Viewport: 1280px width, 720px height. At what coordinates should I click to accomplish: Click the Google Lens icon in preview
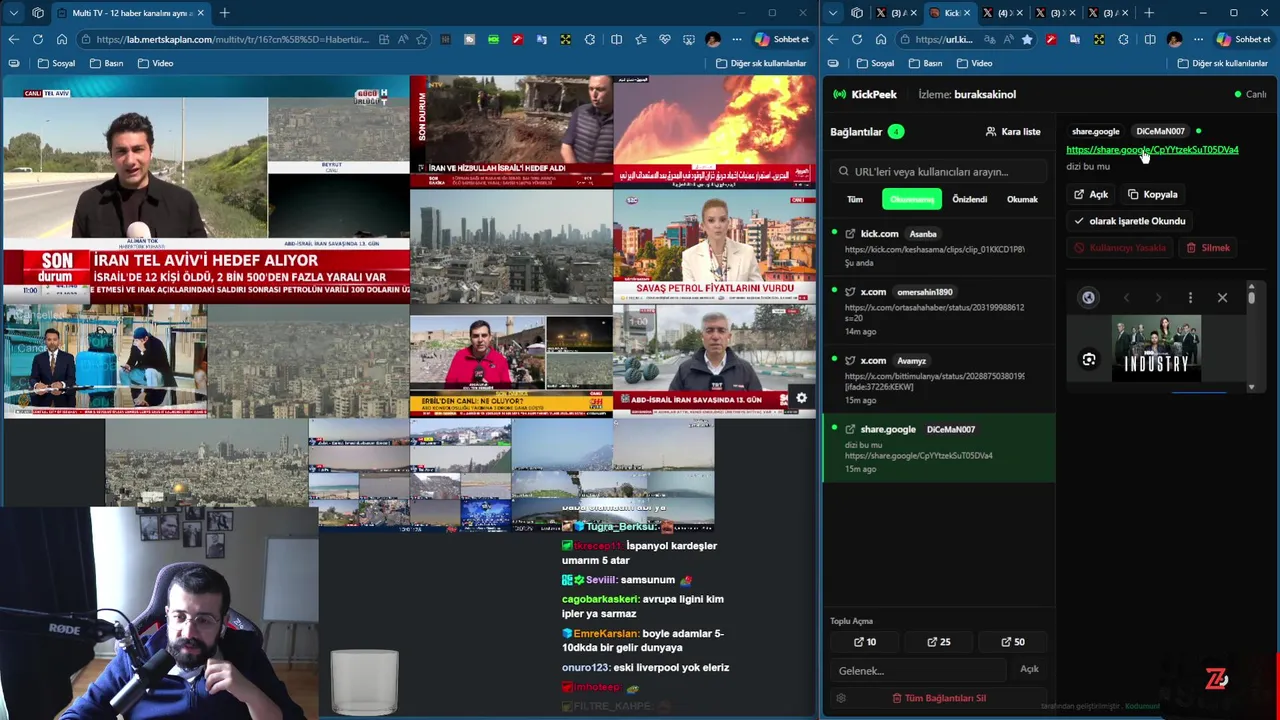(x=1089, y=360)
